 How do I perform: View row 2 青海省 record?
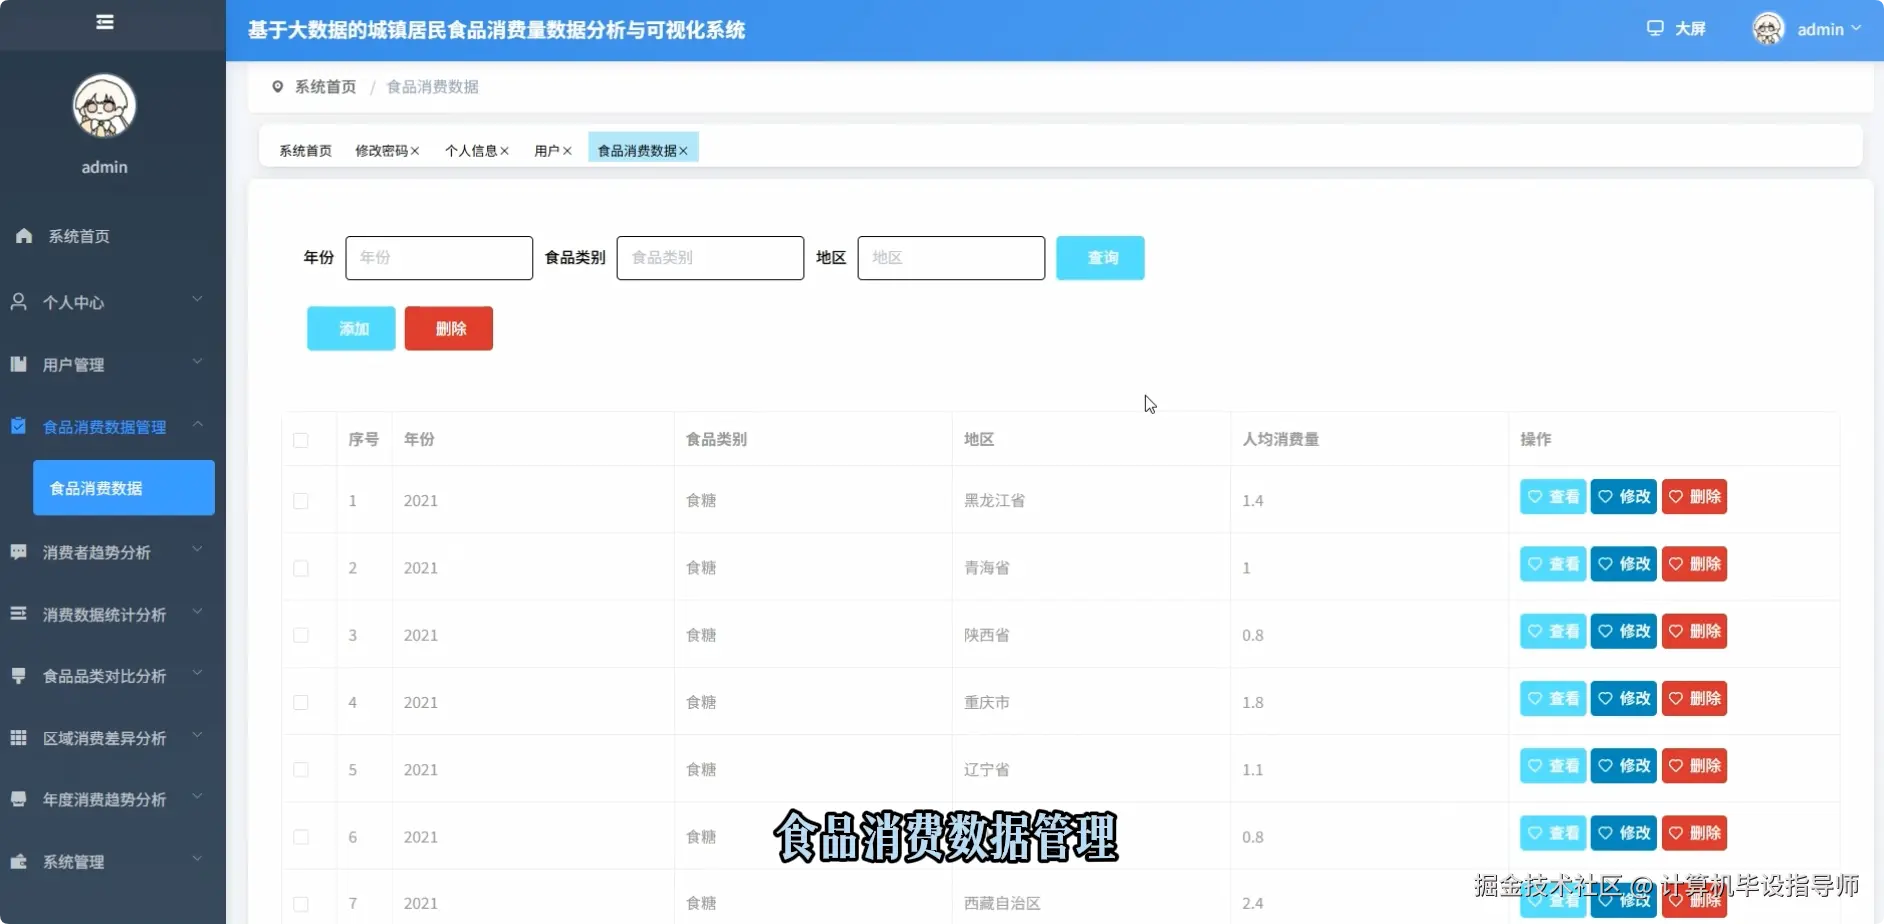pos(1553,564)
